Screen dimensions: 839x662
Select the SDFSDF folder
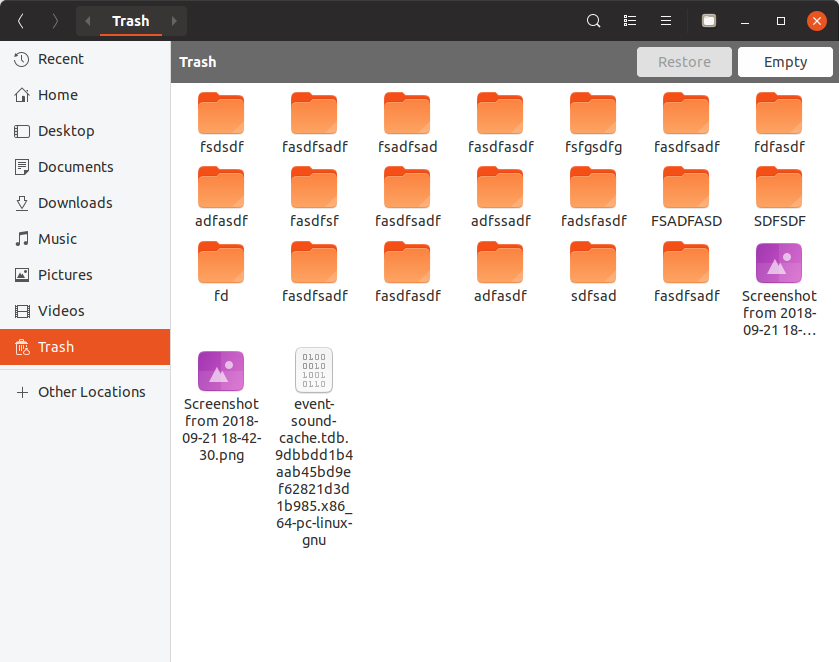tap(779, 197)
